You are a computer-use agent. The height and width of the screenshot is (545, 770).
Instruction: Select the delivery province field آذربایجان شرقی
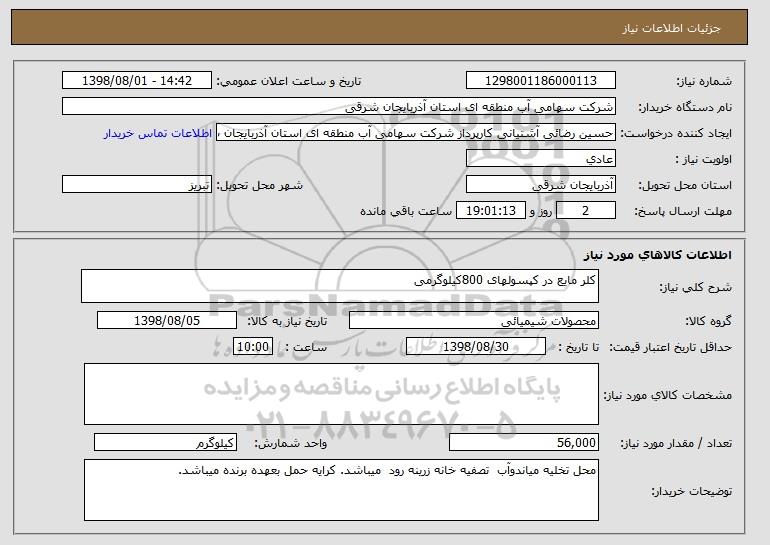point(541,185)
